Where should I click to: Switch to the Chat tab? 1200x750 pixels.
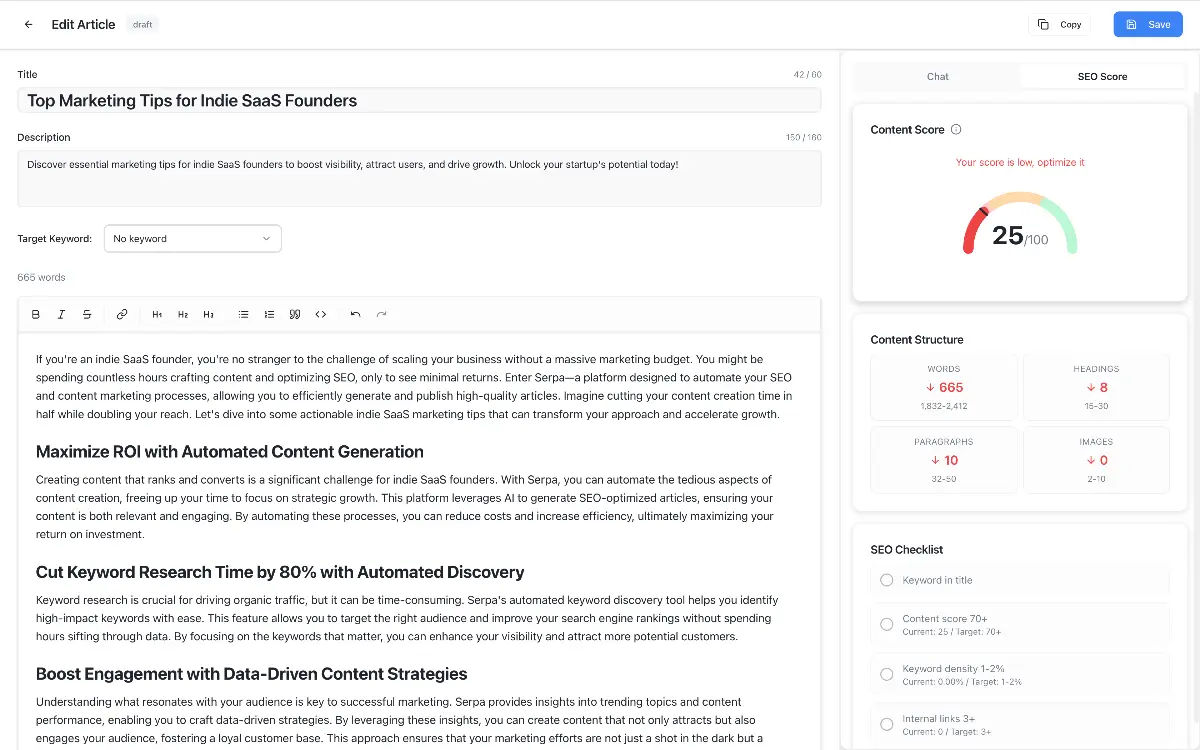point(937,76)
